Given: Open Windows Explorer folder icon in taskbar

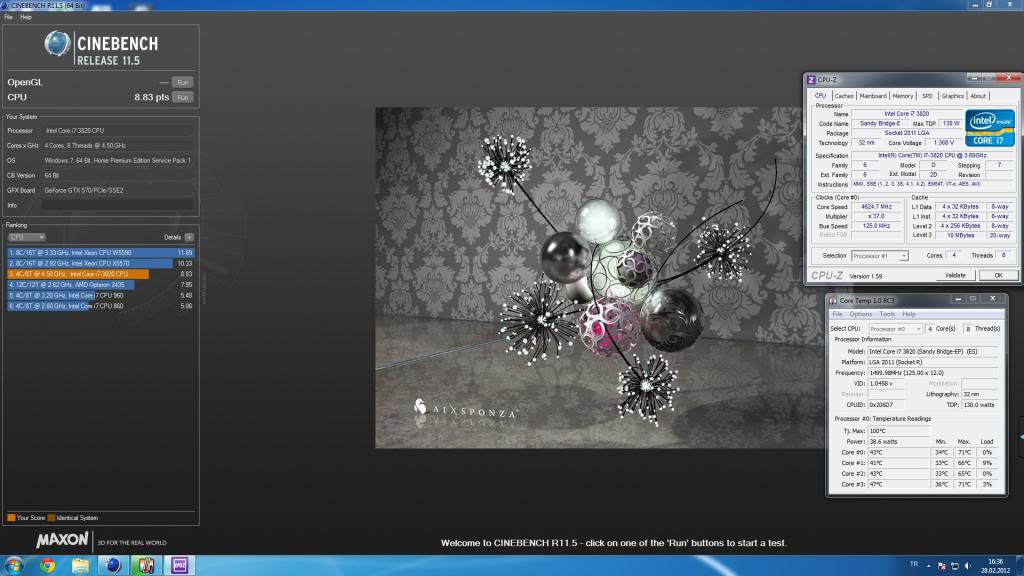Looking at the screenshot, I should (x=80, y=565).
